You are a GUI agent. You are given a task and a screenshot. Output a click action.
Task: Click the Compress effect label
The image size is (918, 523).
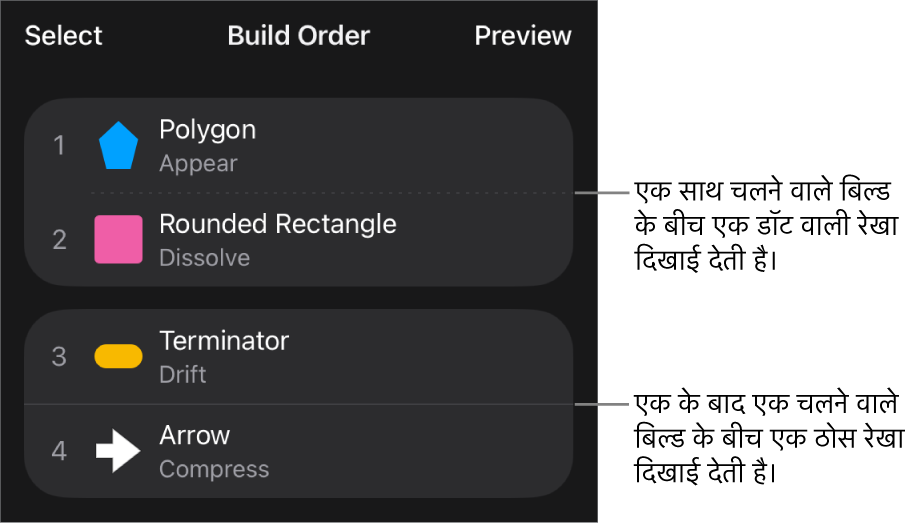(x=214, y=469)
